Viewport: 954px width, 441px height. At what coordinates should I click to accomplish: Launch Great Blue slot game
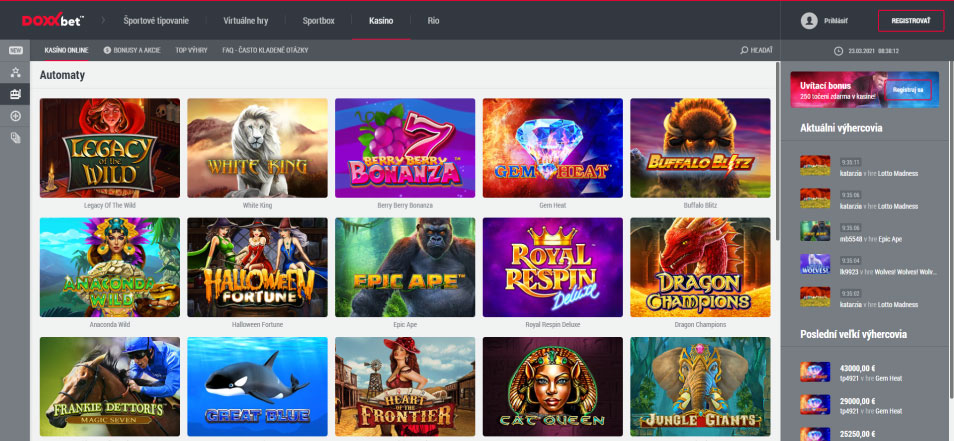pos(257,386)
